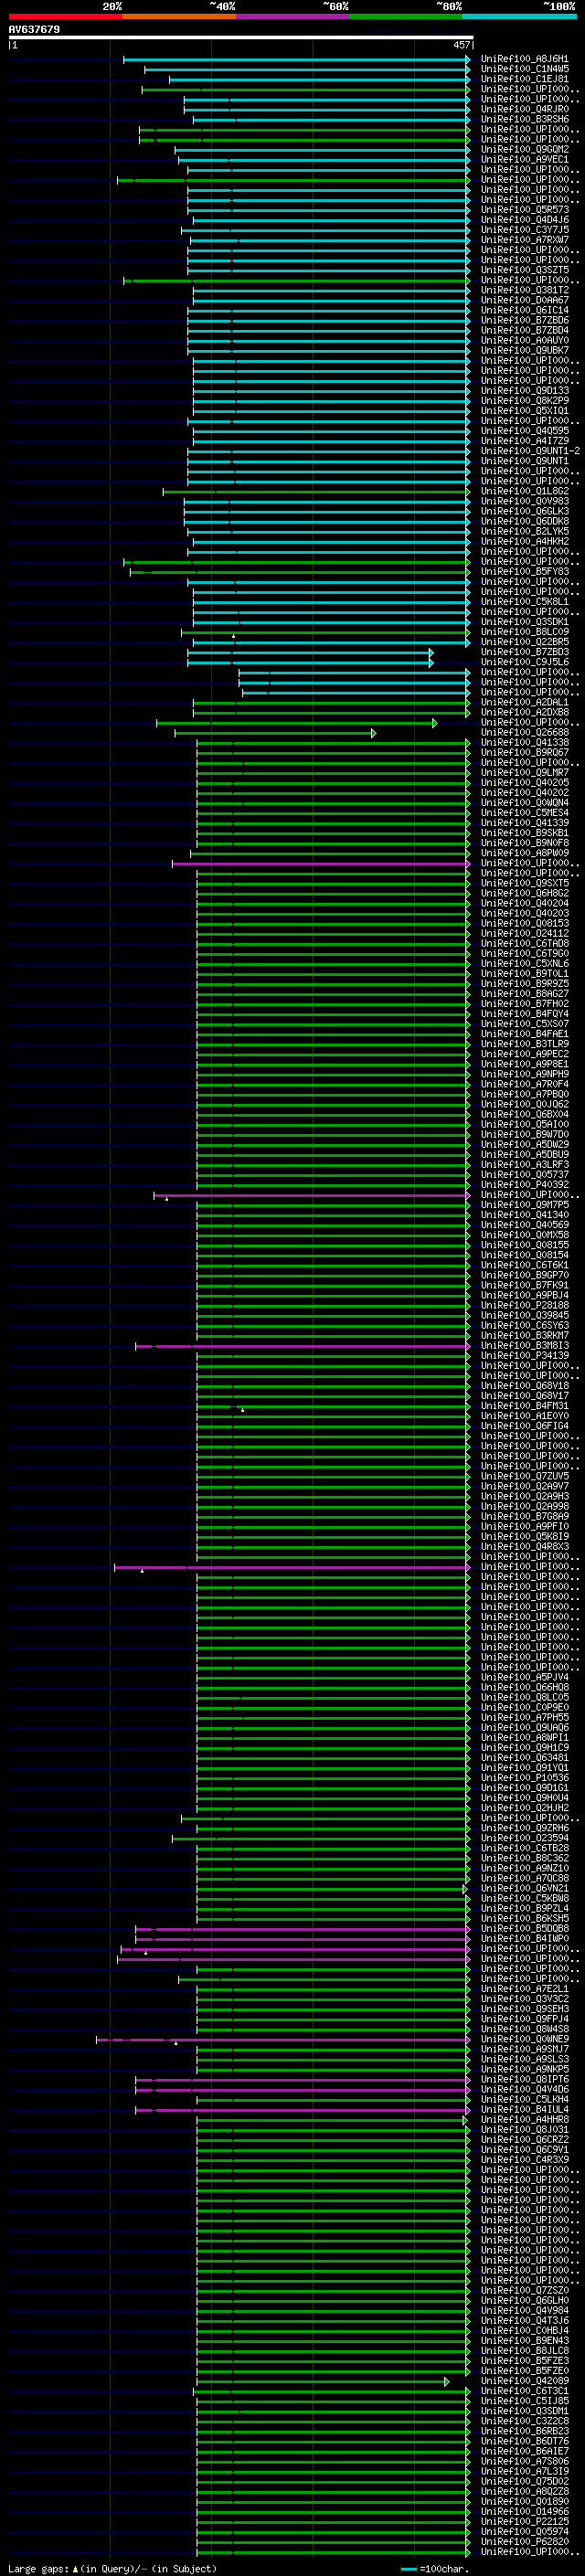This screenshot has width=585, height=2576.
Task: Select the UniRef100_Q41338 label
Action: (x=524, y=742)
